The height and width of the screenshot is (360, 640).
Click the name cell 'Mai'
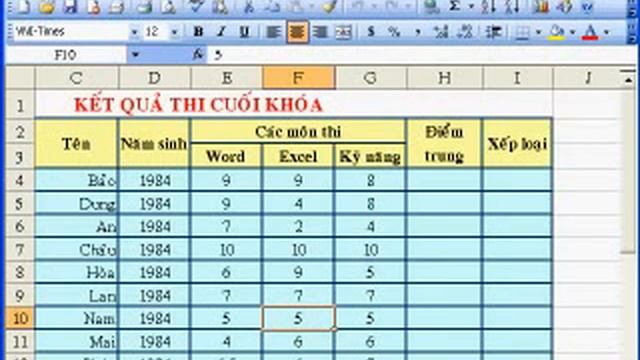click(x=76, y=341)
